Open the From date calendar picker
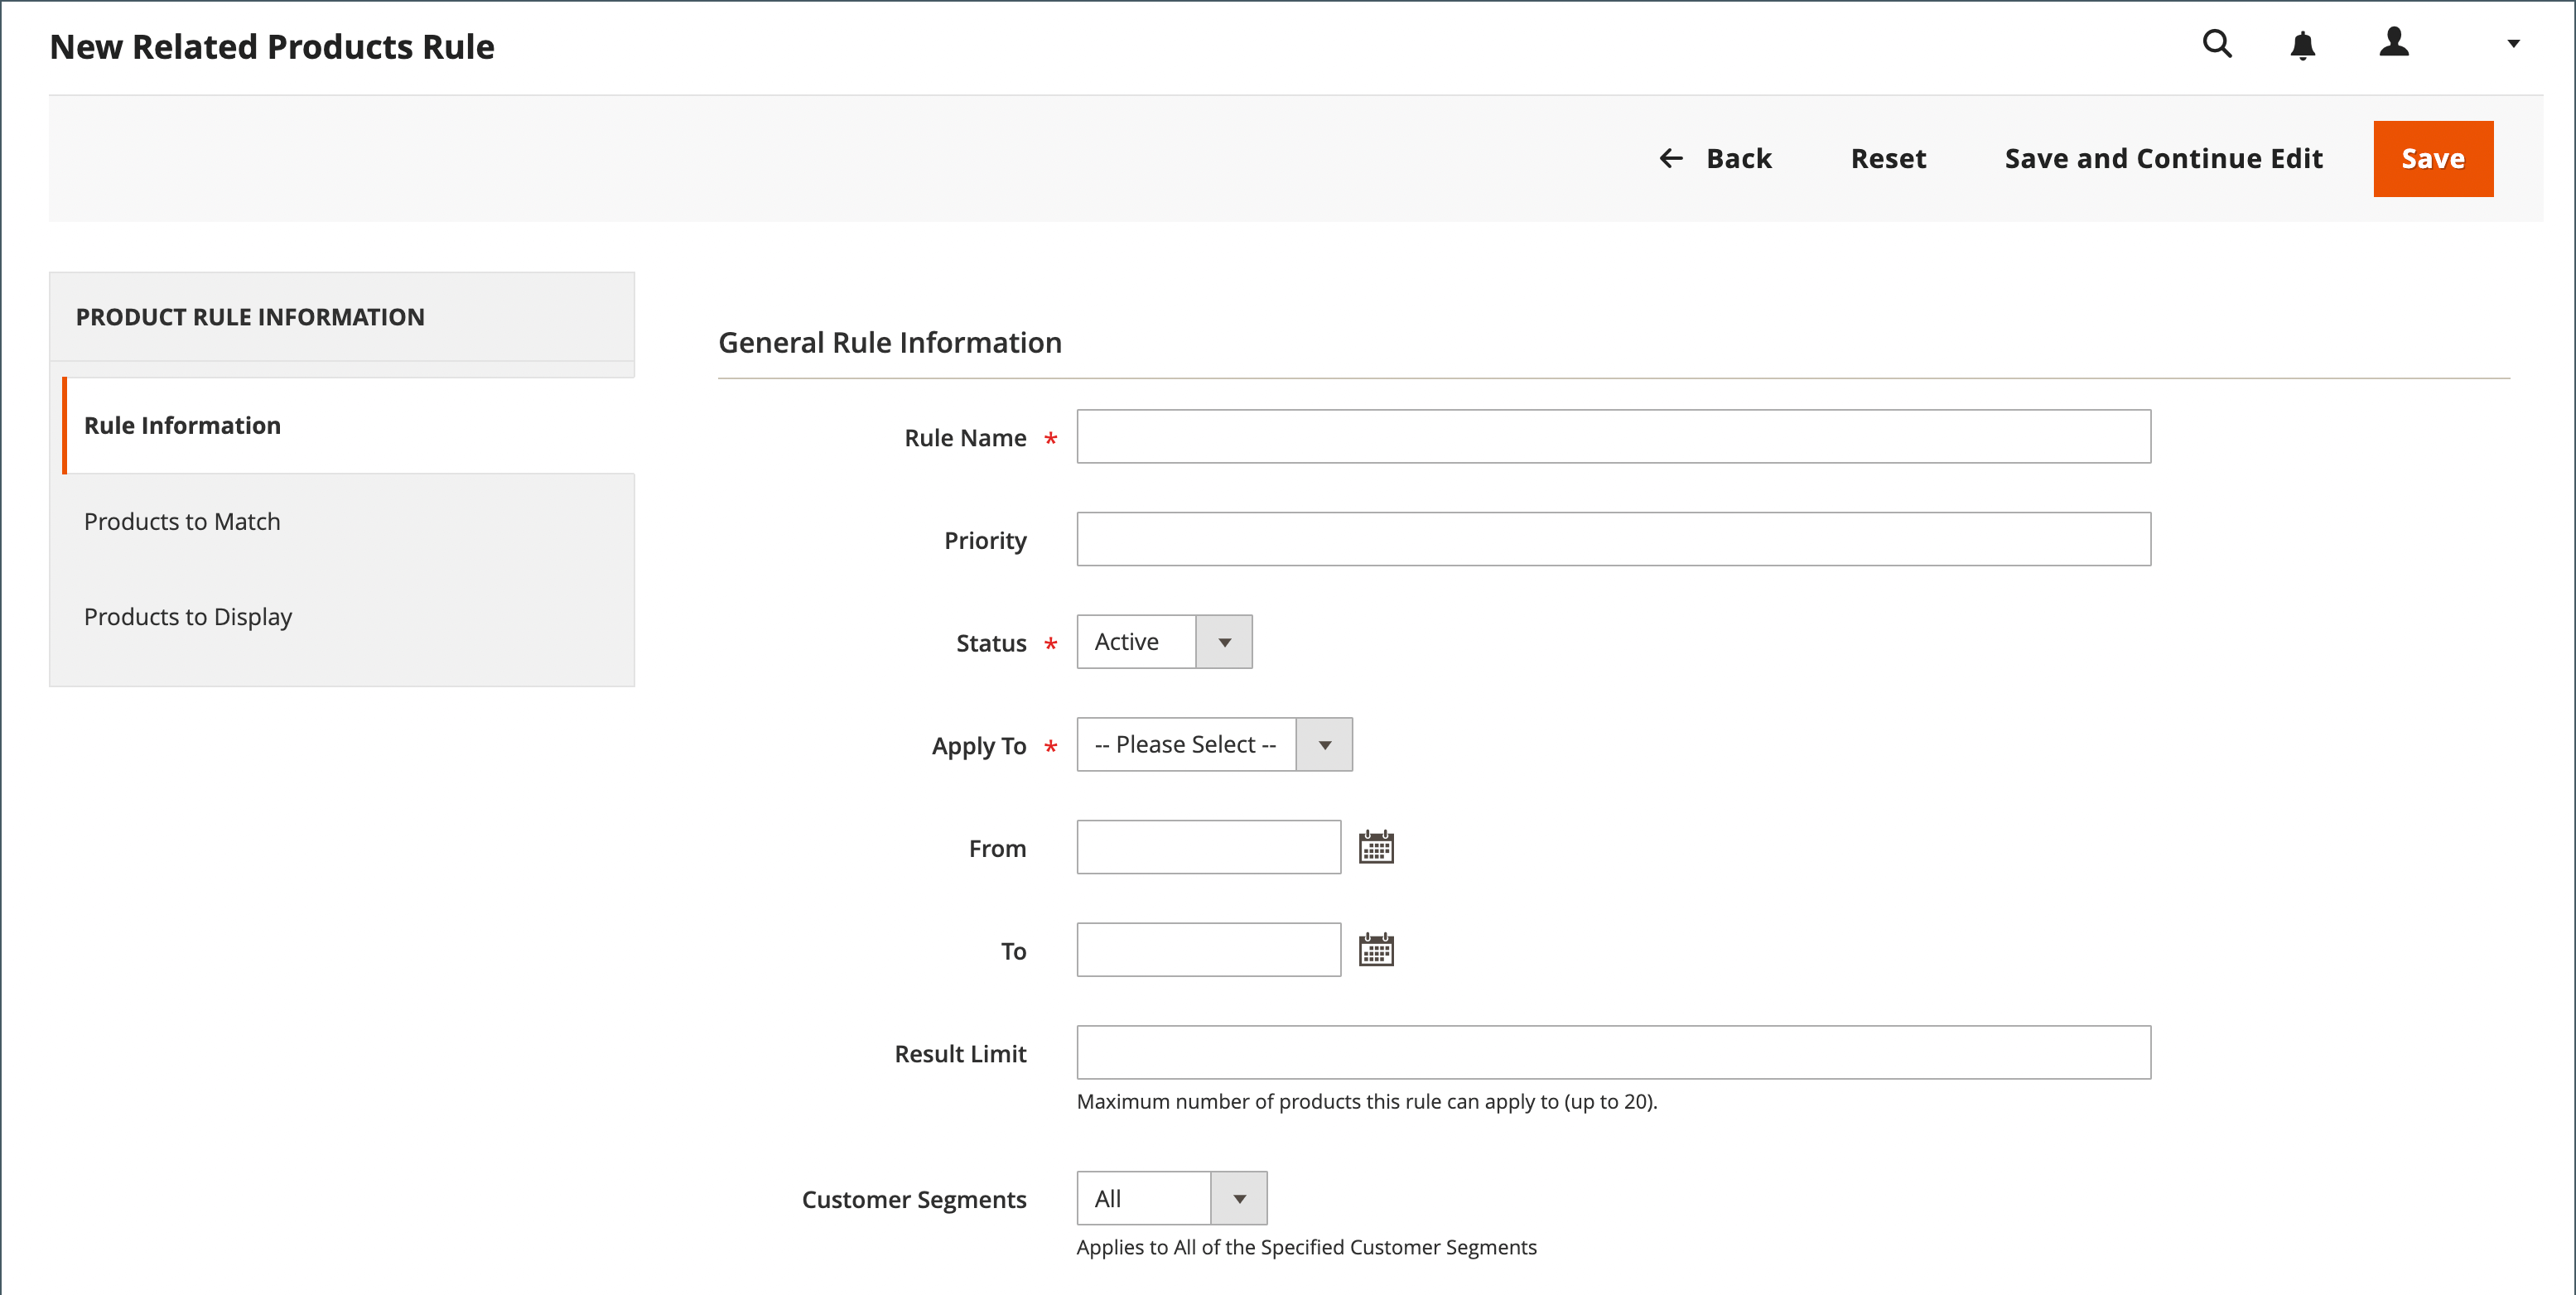The image size is (2576, 1295). [1376, 847]
